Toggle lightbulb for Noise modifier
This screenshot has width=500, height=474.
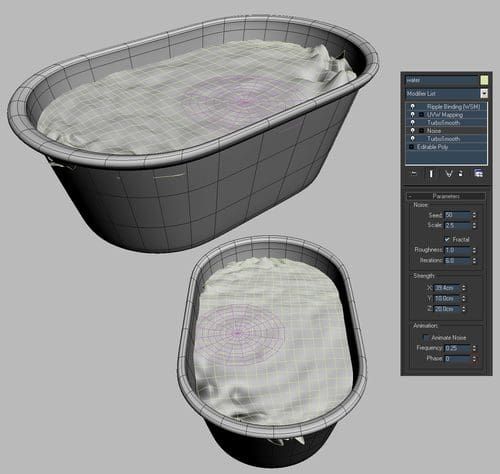[413, 131]
